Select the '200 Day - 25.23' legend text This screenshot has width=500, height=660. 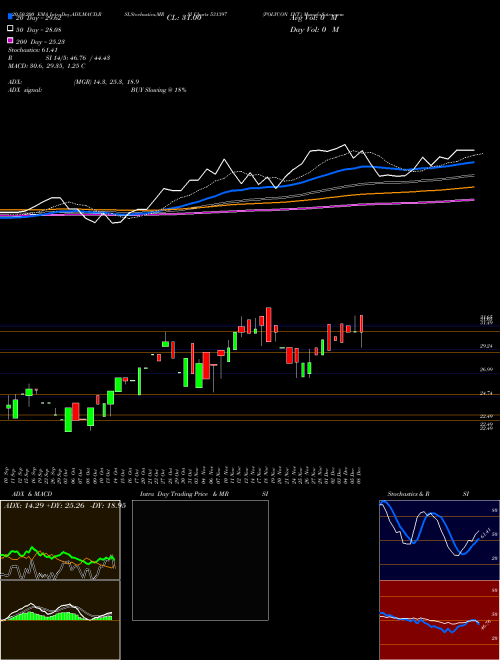click(40, 42)
